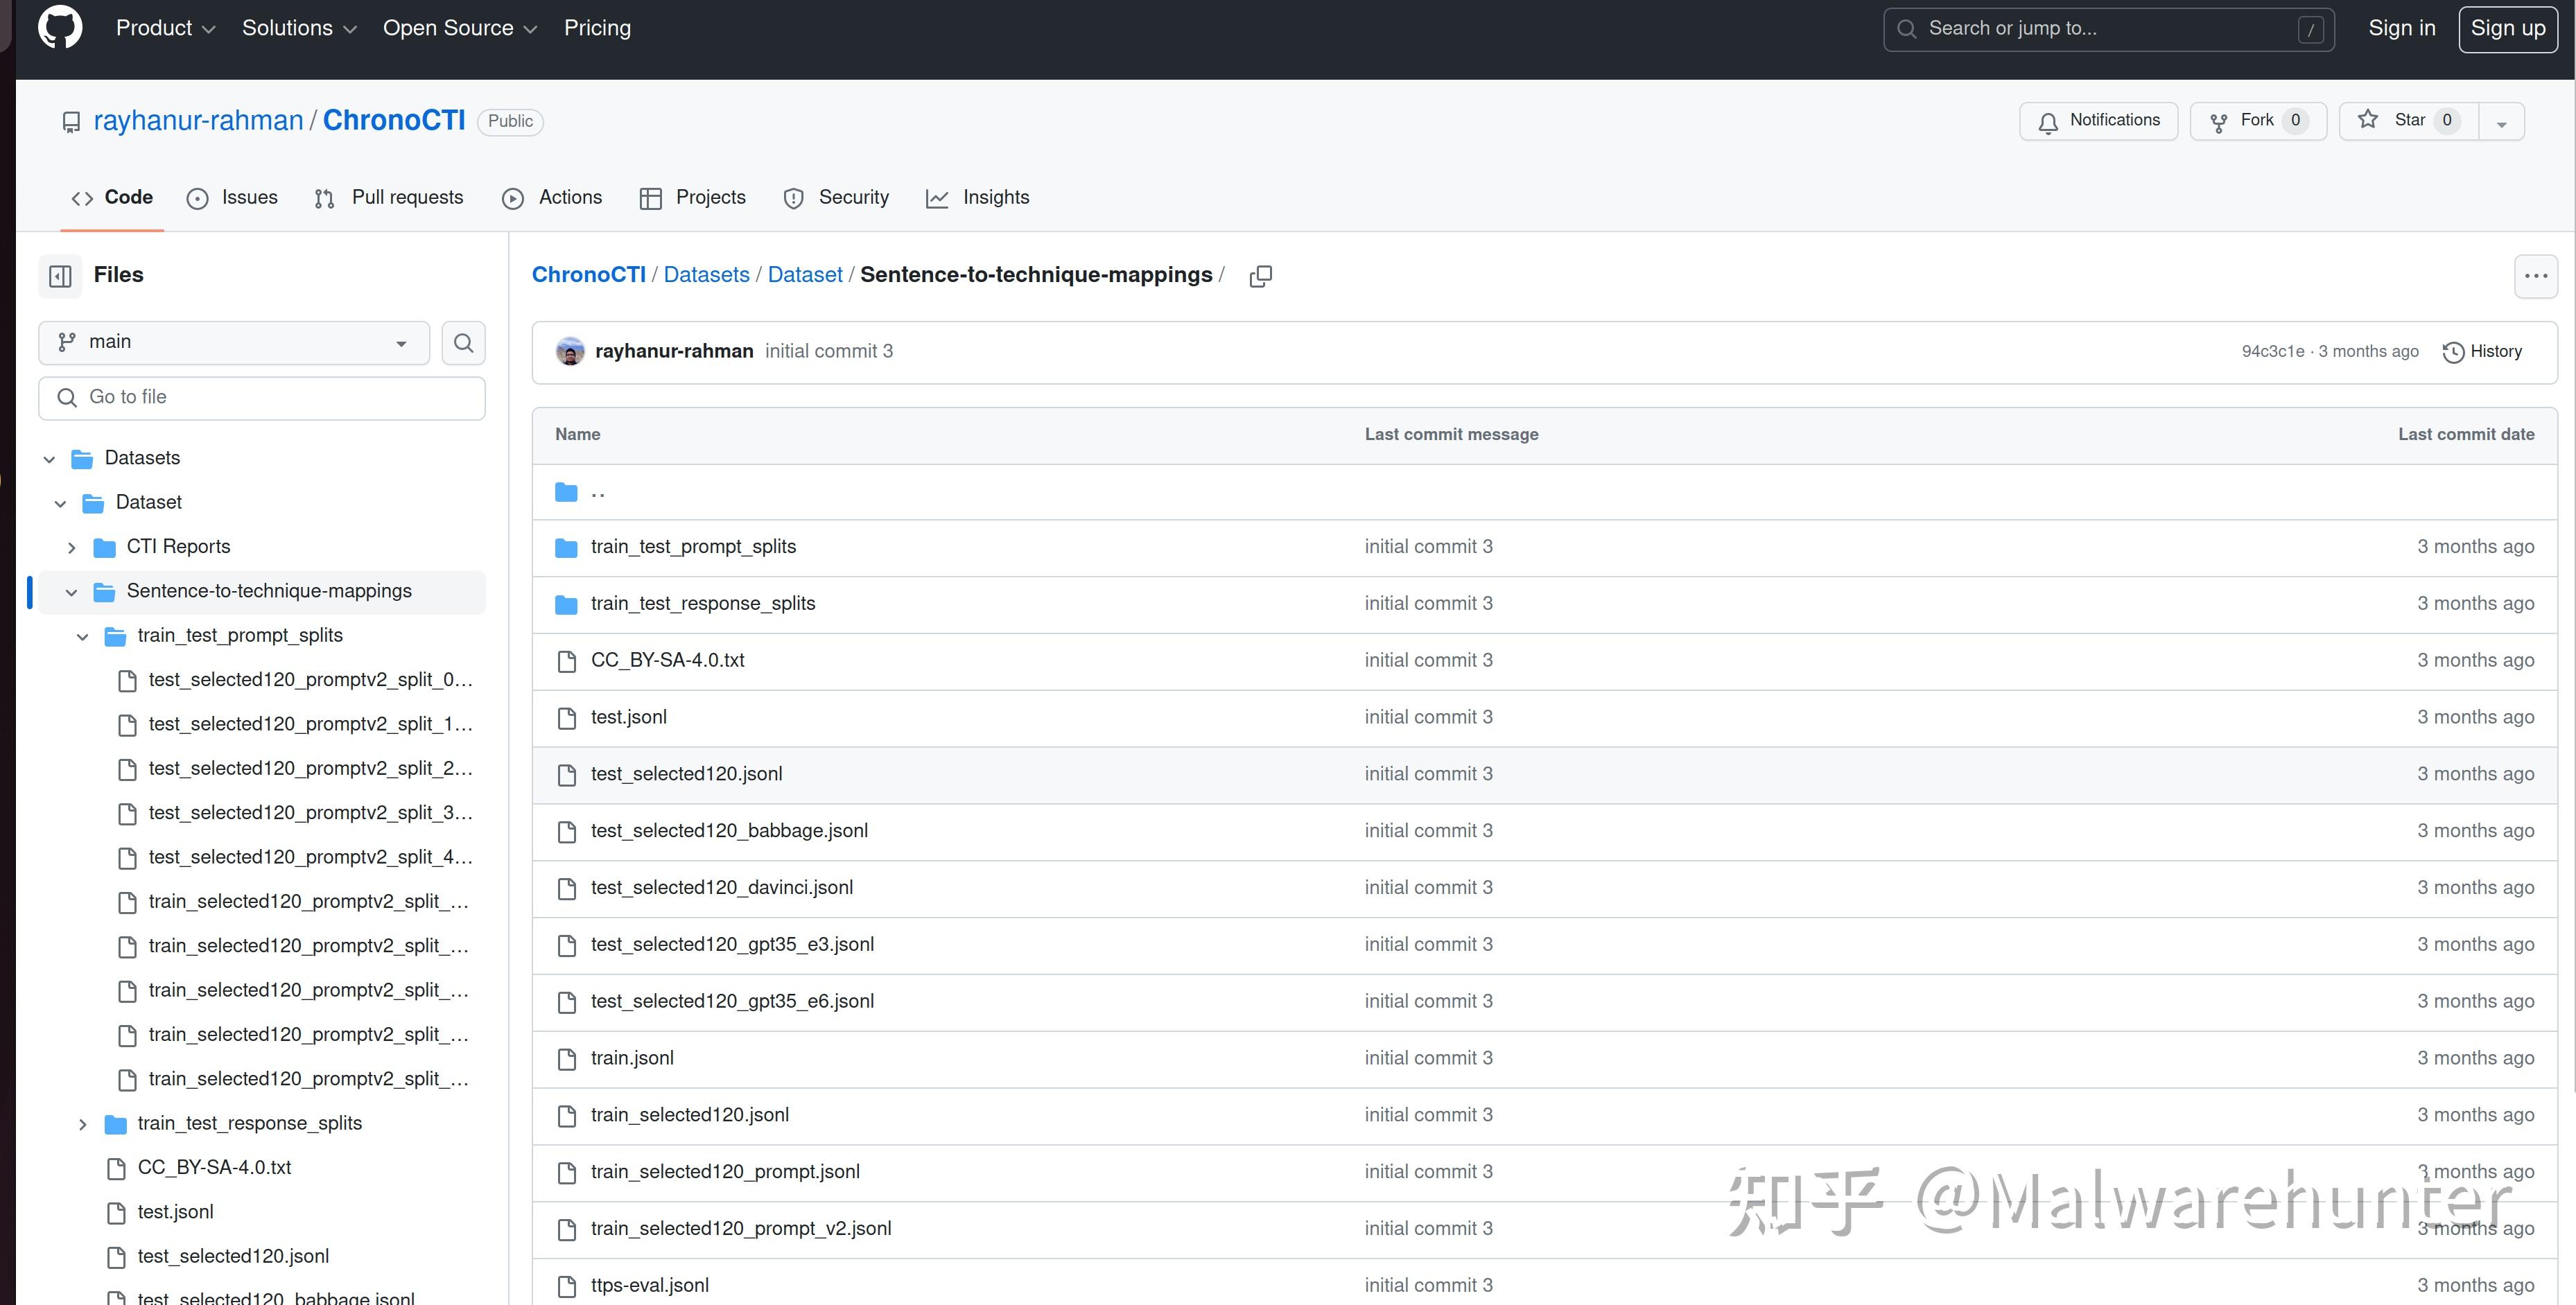Expand train_test_response_splits in sidebar tree

(x=83, y=1124)
